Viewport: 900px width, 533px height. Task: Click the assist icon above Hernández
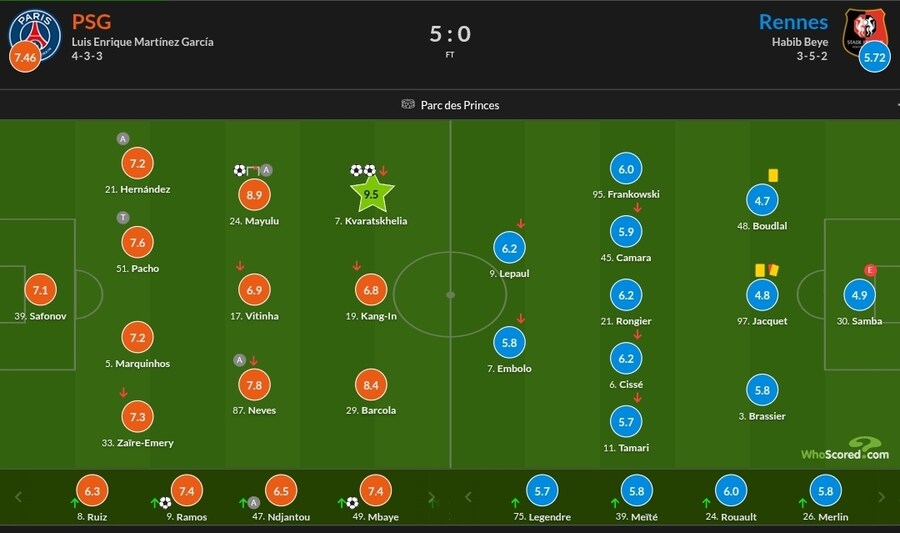(x=123, y=138)
